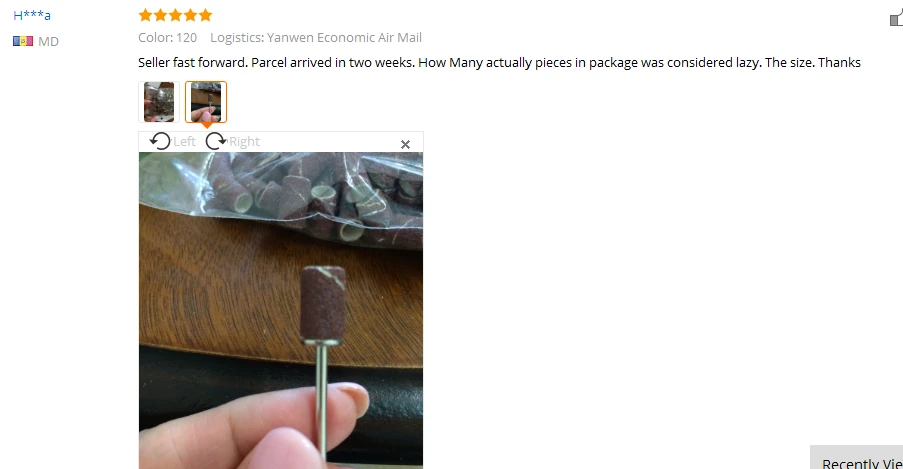This screenshot has height=469, width=903.
Task: Click the MD country code label
Action: point(48,41)
